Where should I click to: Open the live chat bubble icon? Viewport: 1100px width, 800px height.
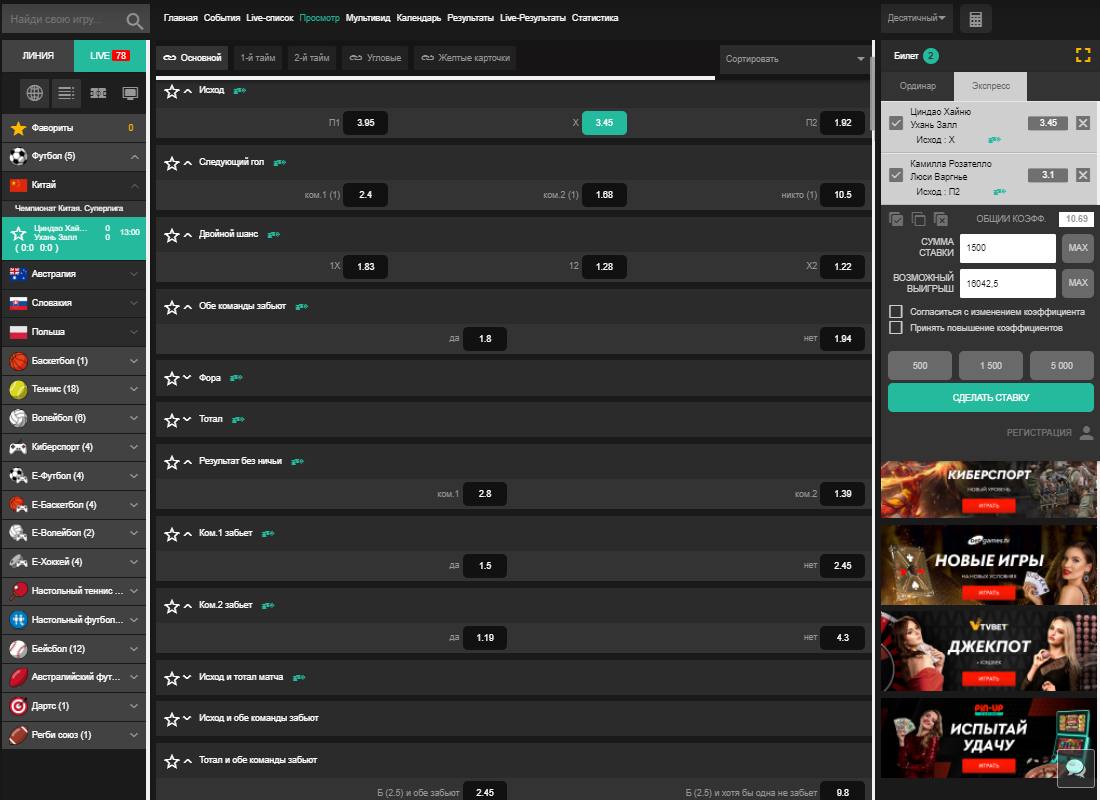click(1076, 768)
